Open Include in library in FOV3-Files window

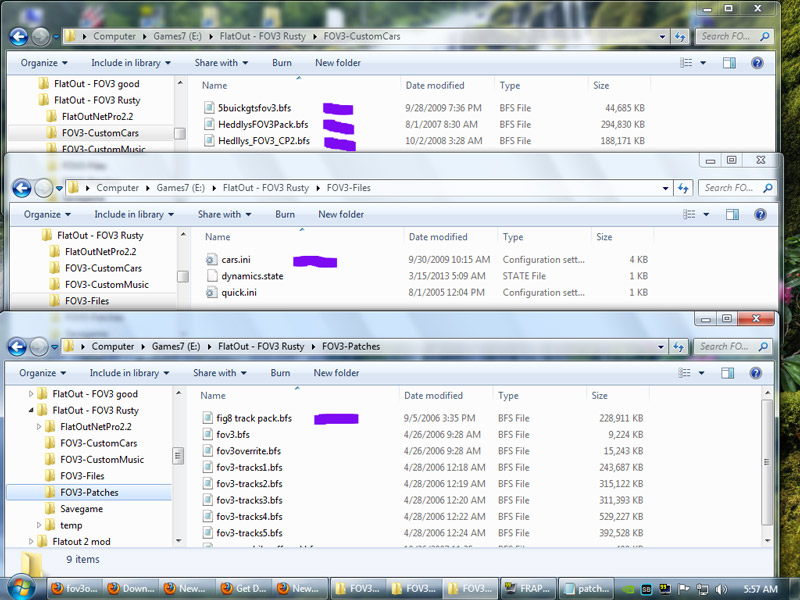(x=134, y=214)
